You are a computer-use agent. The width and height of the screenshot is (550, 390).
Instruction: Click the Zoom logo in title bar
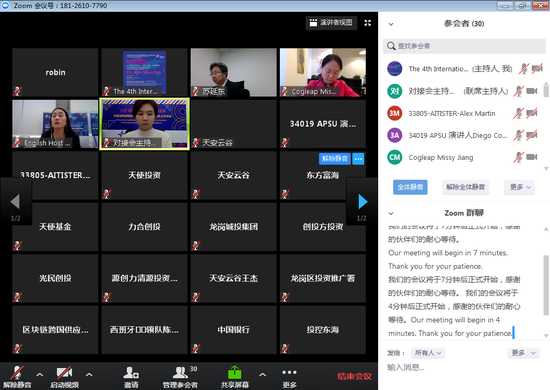(6, 6)
